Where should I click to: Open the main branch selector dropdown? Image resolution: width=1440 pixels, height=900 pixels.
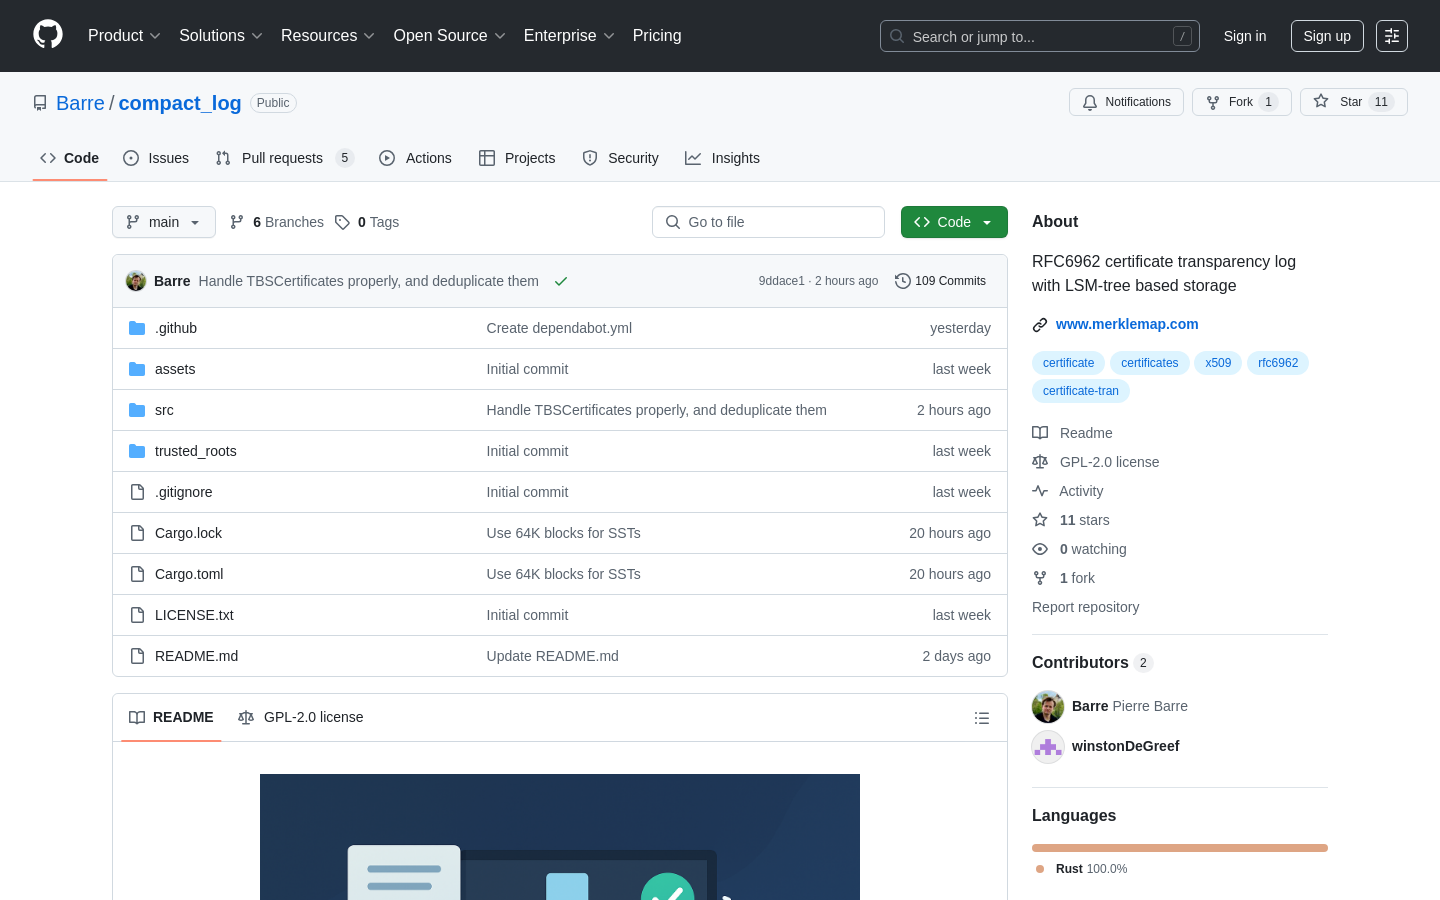coord(164,222)
